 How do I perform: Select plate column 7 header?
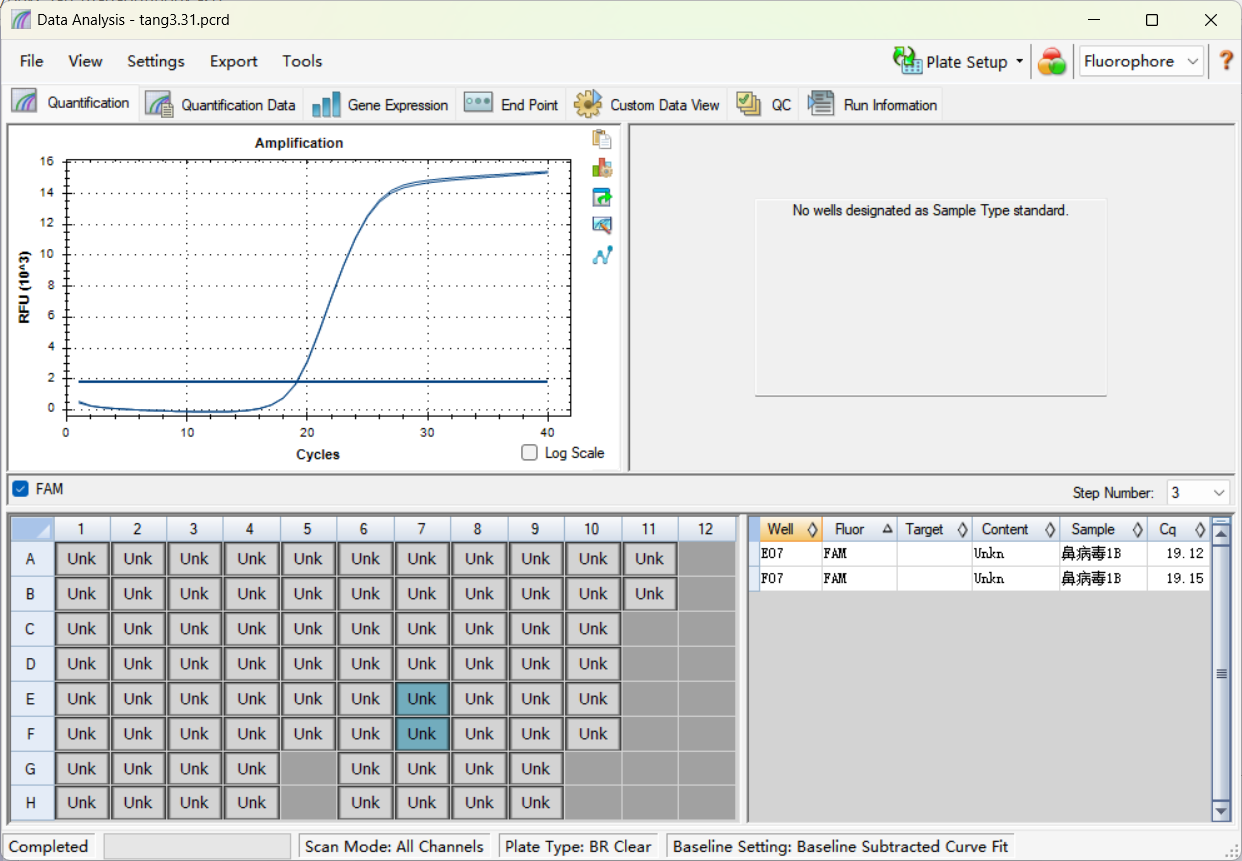pyautogui.click(x=422, y=528)
